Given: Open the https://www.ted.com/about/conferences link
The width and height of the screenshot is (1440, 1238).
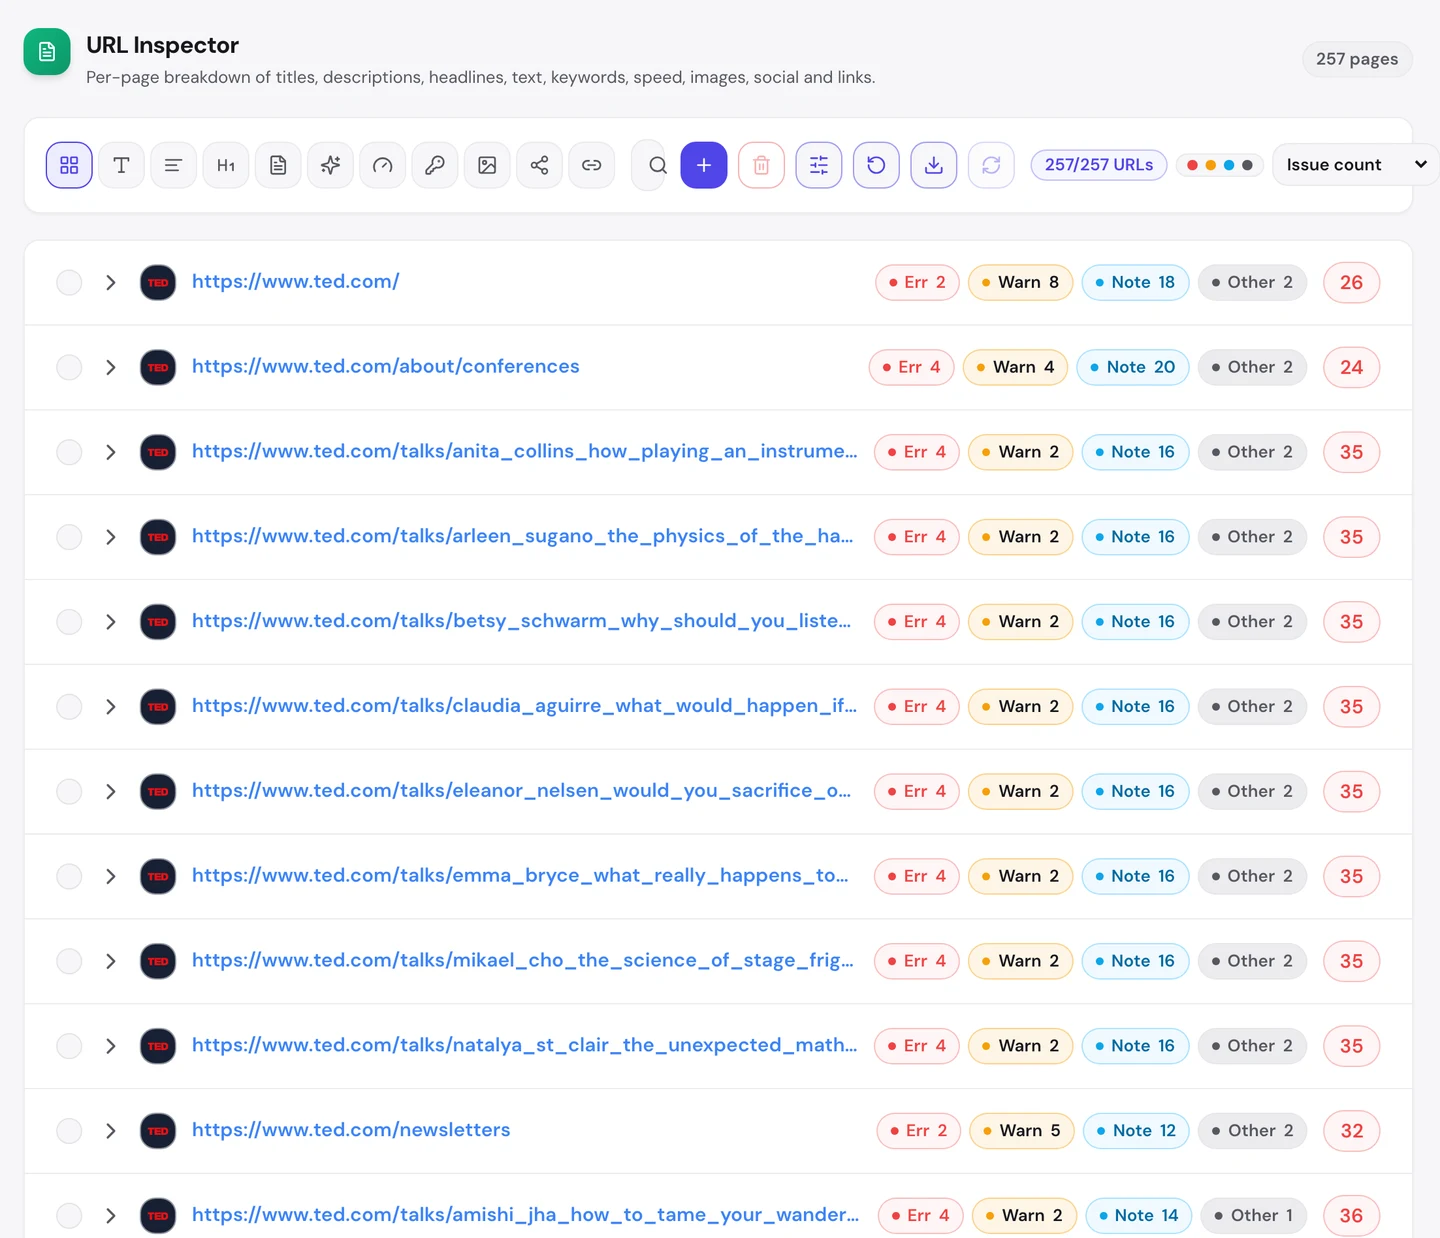Looking at the screenshot, I should (x=386, y=367).
